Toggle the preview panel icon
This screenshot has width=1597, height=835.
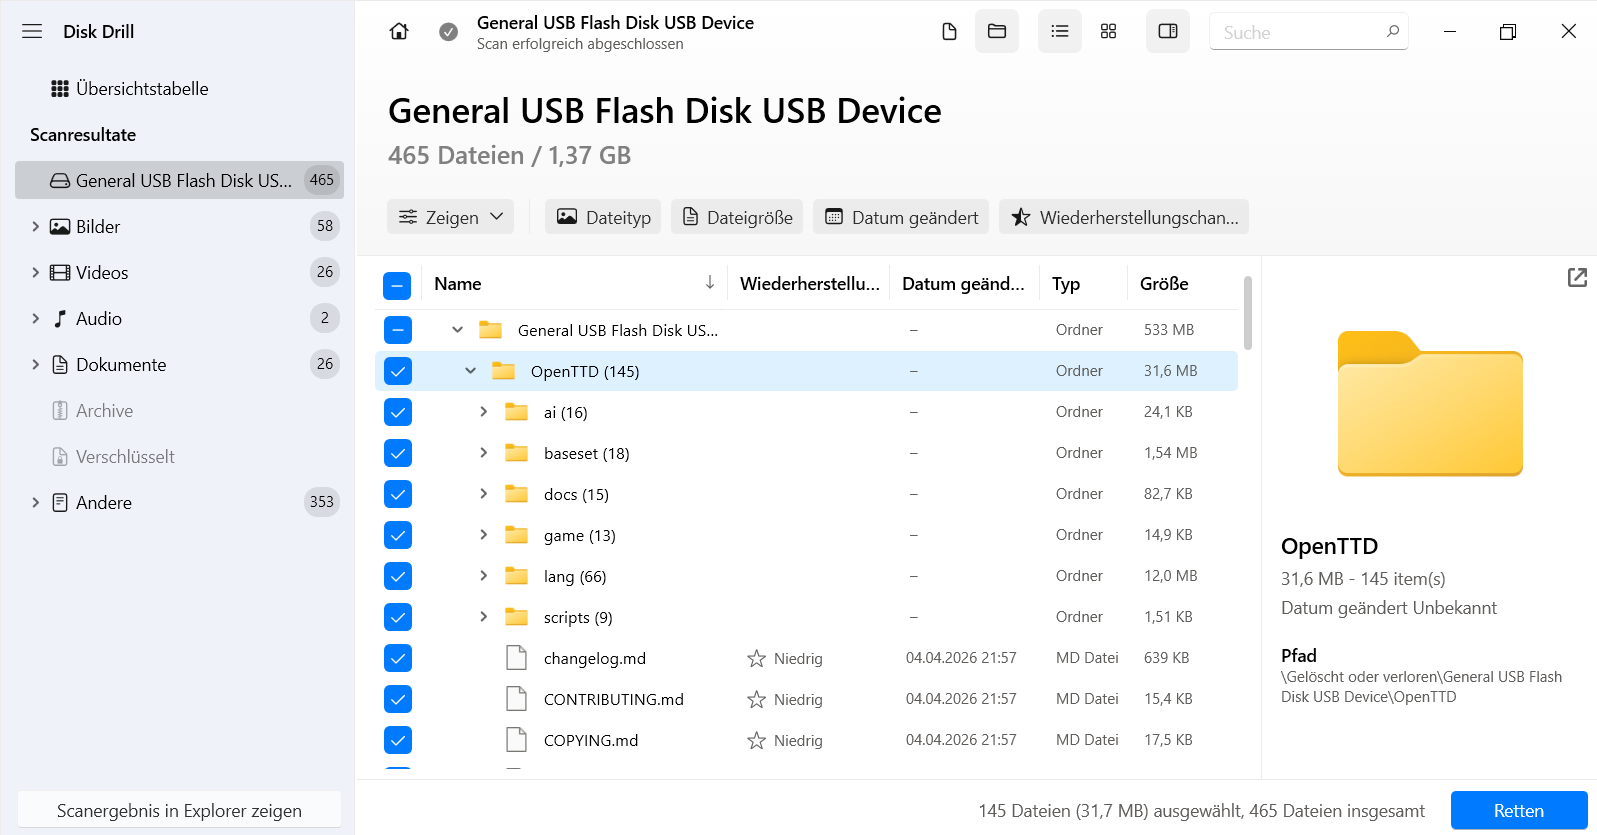(x=1168, y=31)
